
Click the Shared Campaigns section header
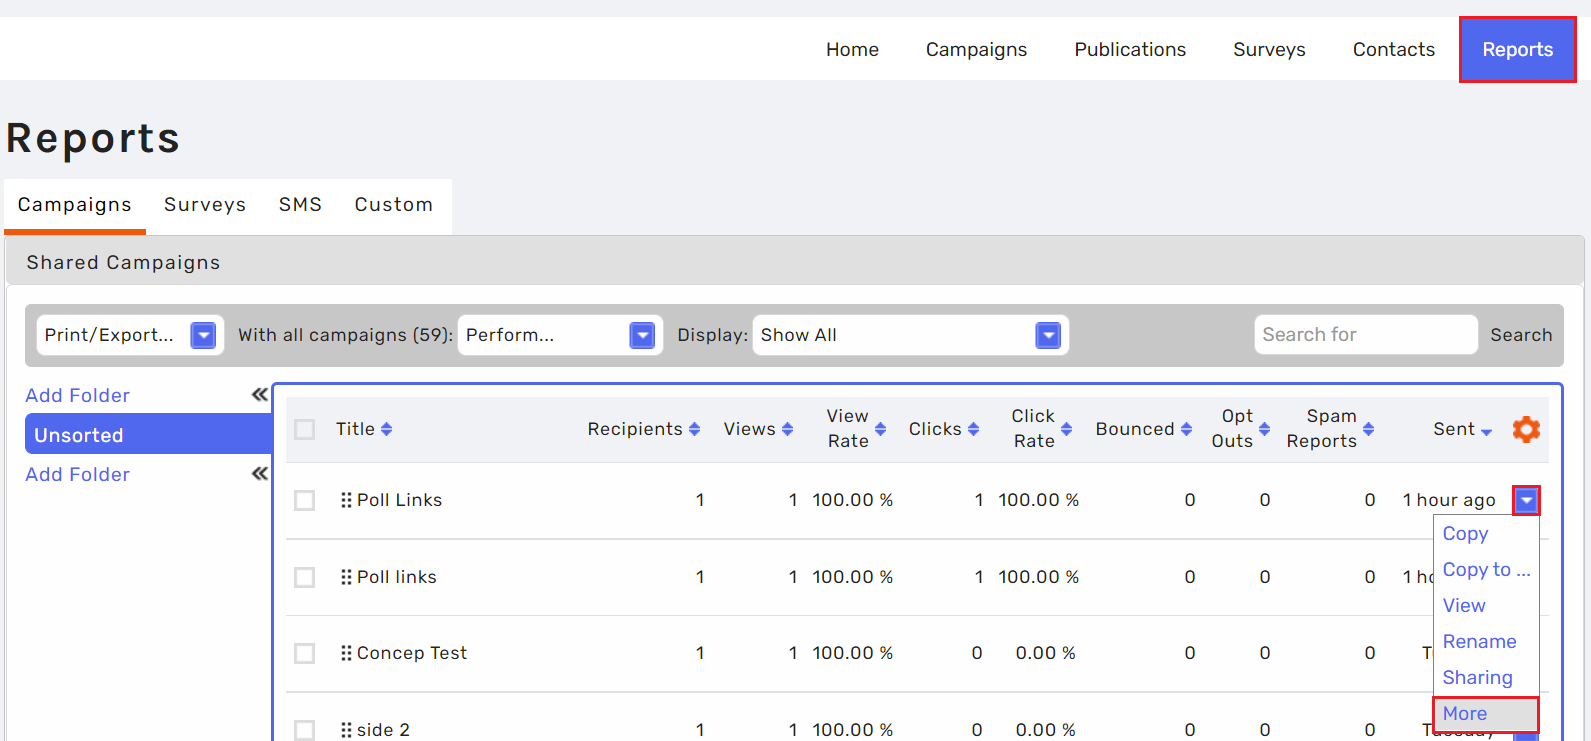click(x=795, y=262)
